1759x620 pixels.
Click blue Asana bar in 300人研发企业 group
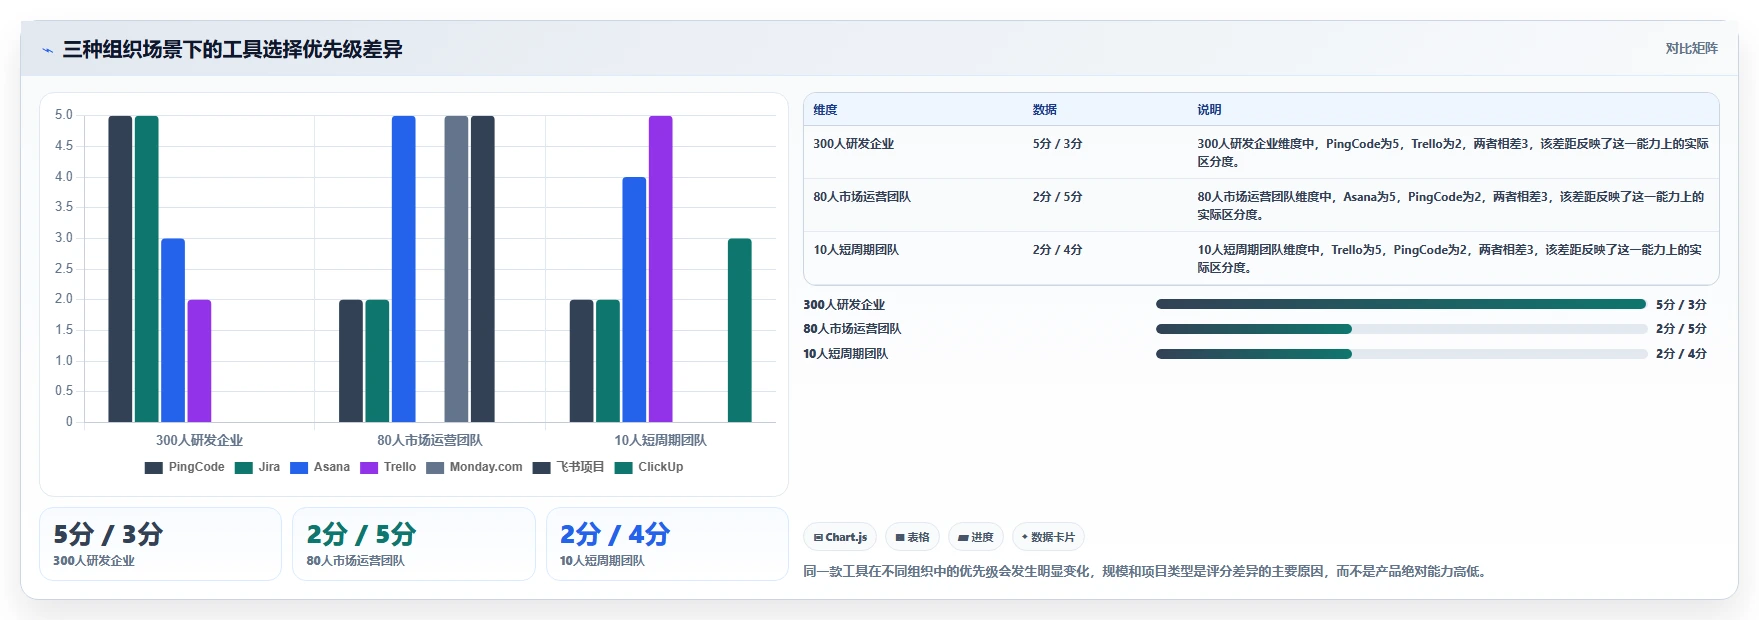click(173, 330)
